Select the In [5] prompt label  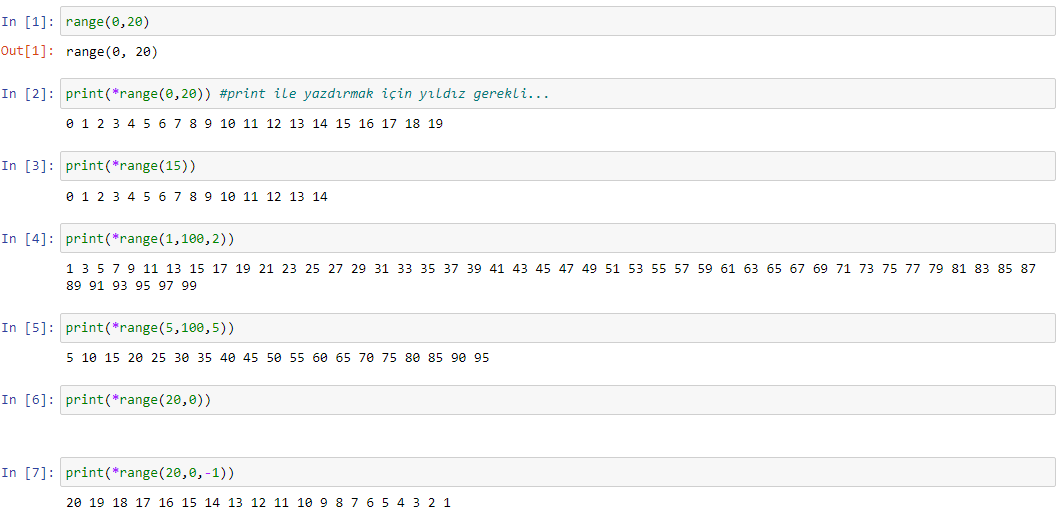tap(28, 328)
